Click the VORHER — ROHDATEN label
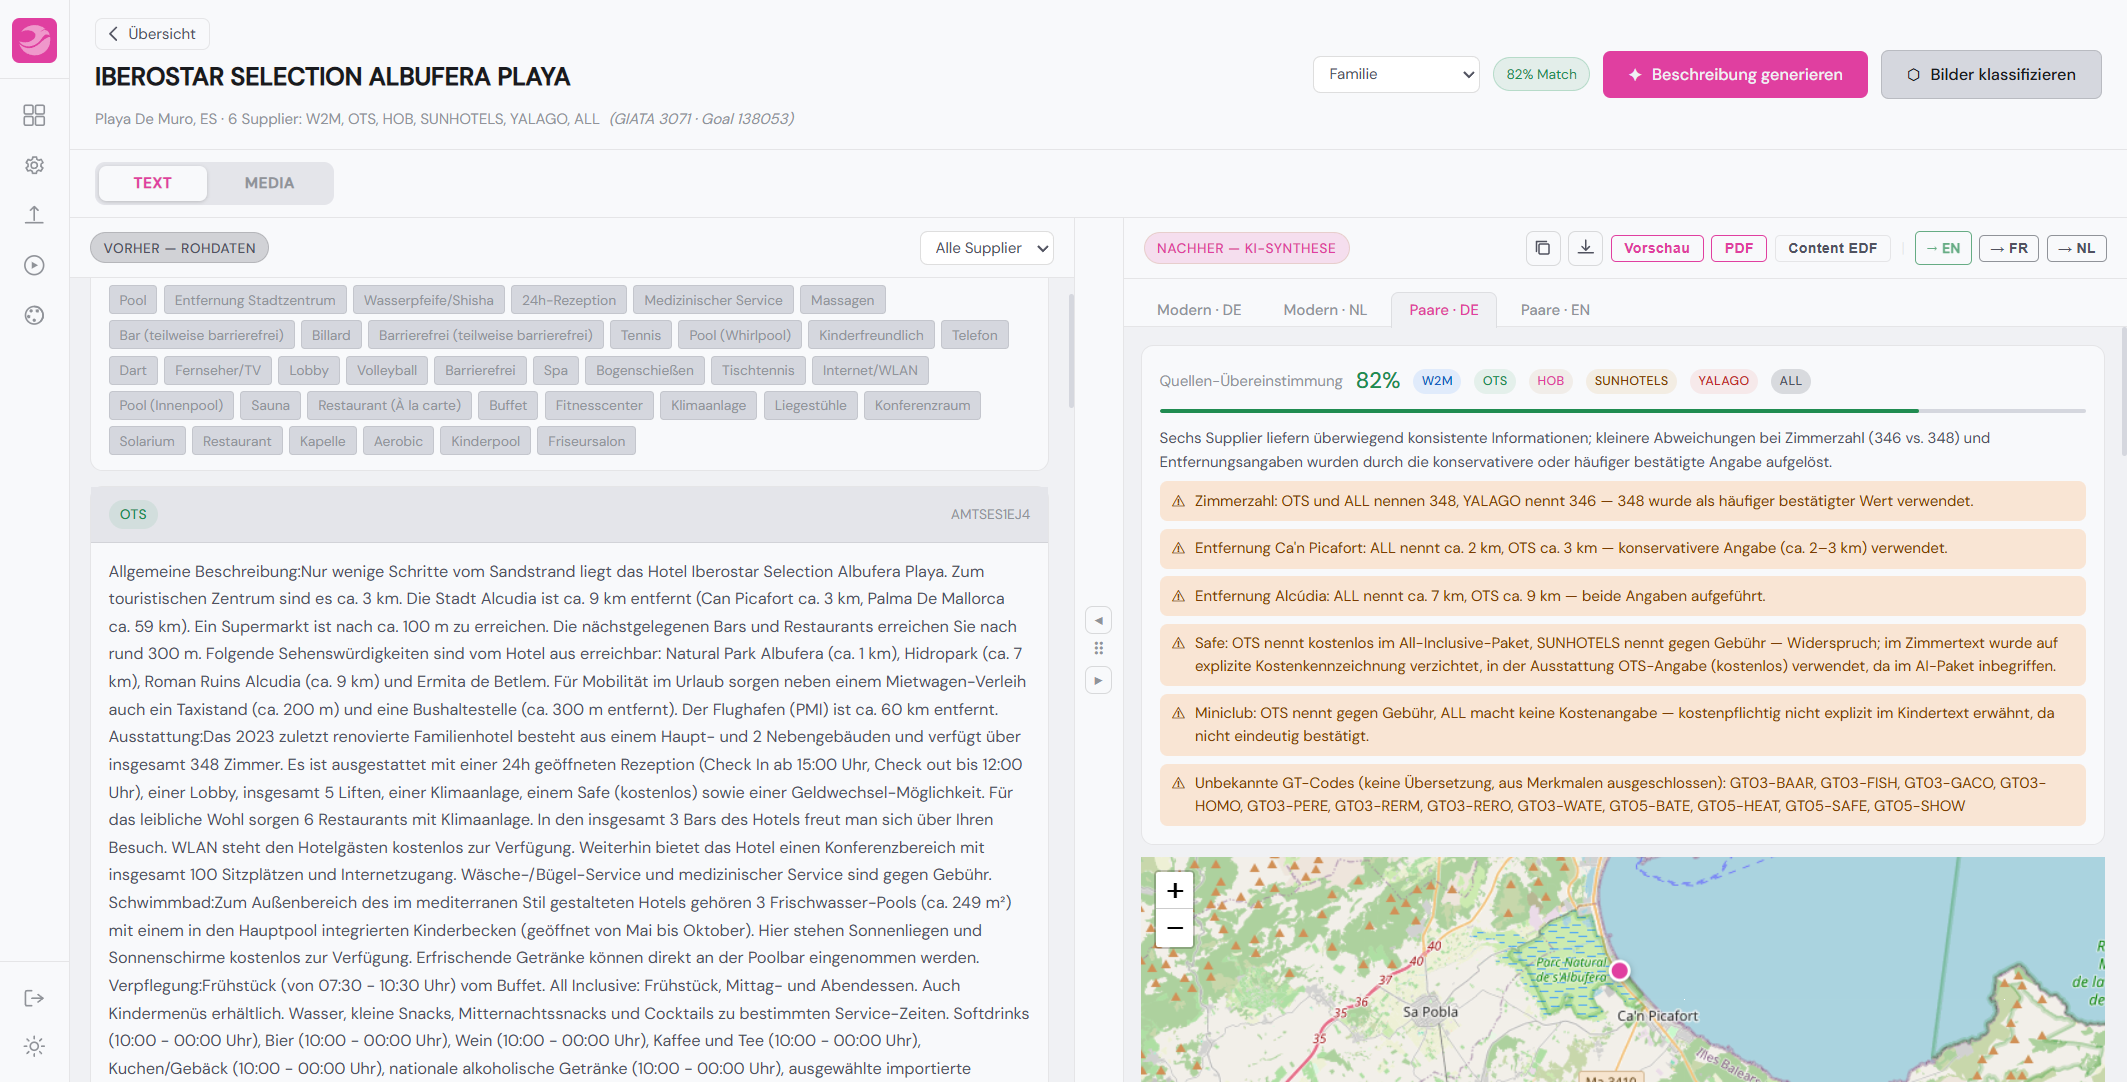2127x1082 pixels. (179, 248)
